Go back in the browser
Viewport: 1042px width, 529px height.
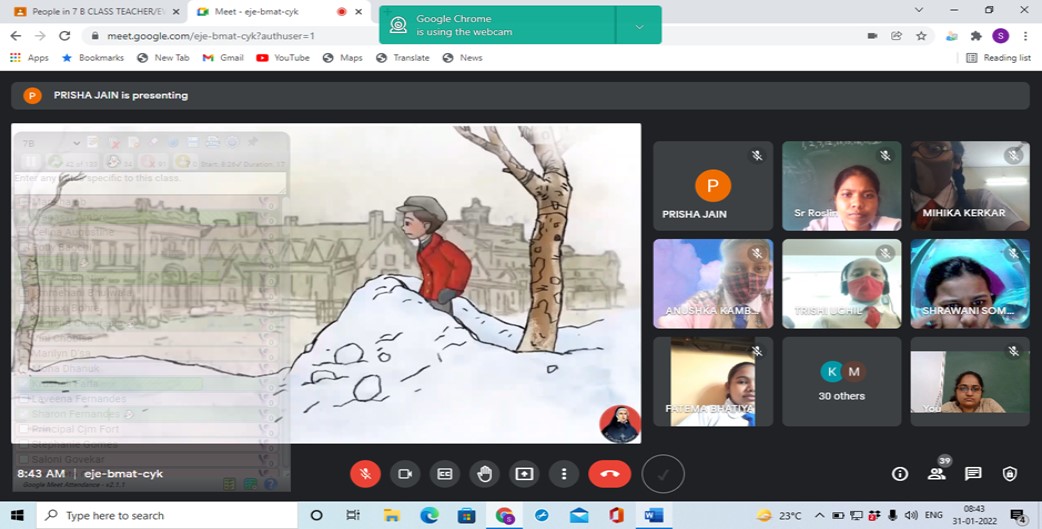tap(15, 36)
